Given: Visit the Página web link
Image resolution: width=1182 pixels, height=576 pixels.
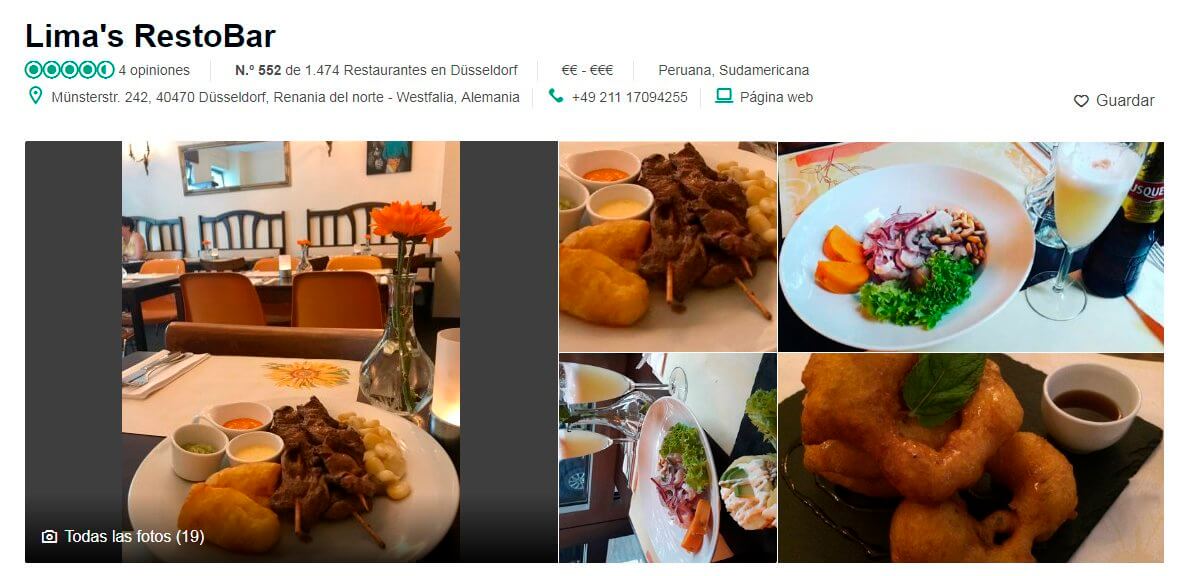Looking at the screenshot, I should tap(776, 97).
